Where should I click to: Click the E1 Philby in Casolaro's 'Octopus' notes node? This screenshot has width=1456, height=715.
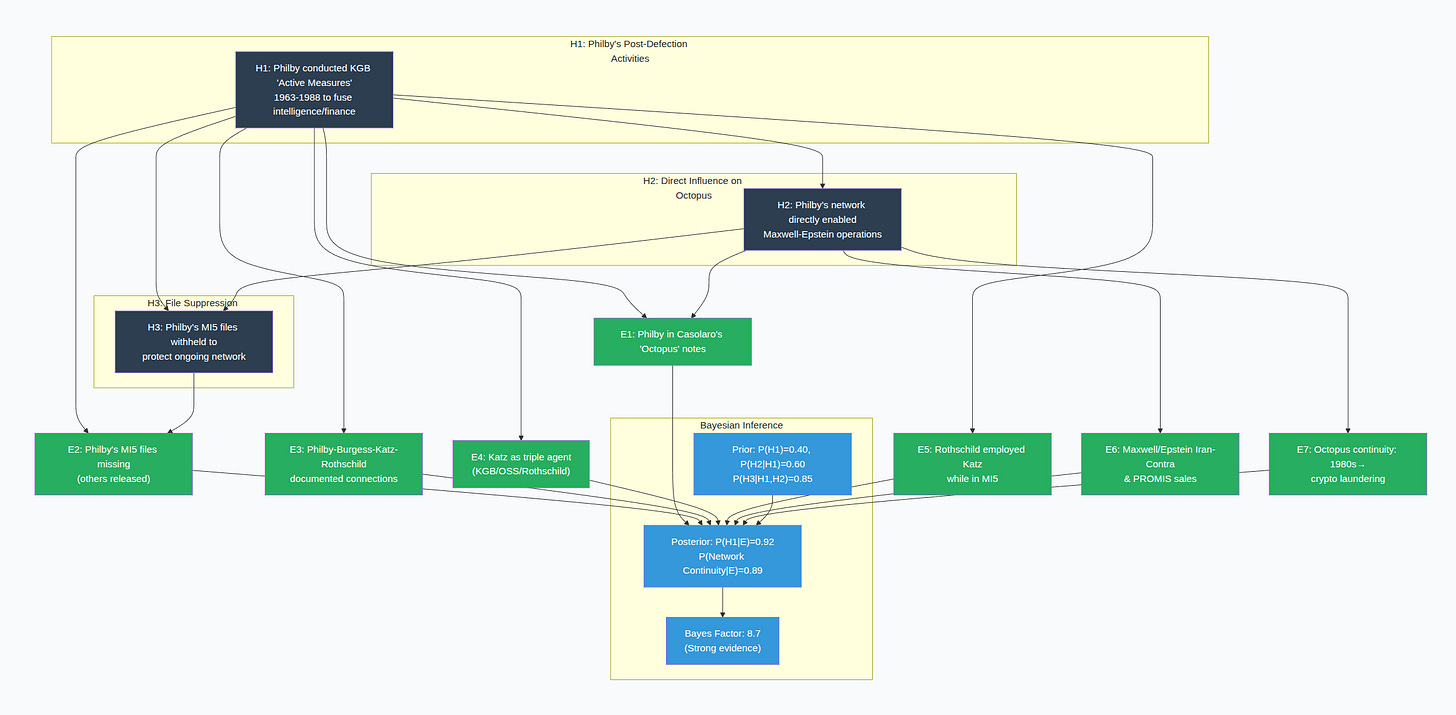pyautogui.click(x=672, y=341)
